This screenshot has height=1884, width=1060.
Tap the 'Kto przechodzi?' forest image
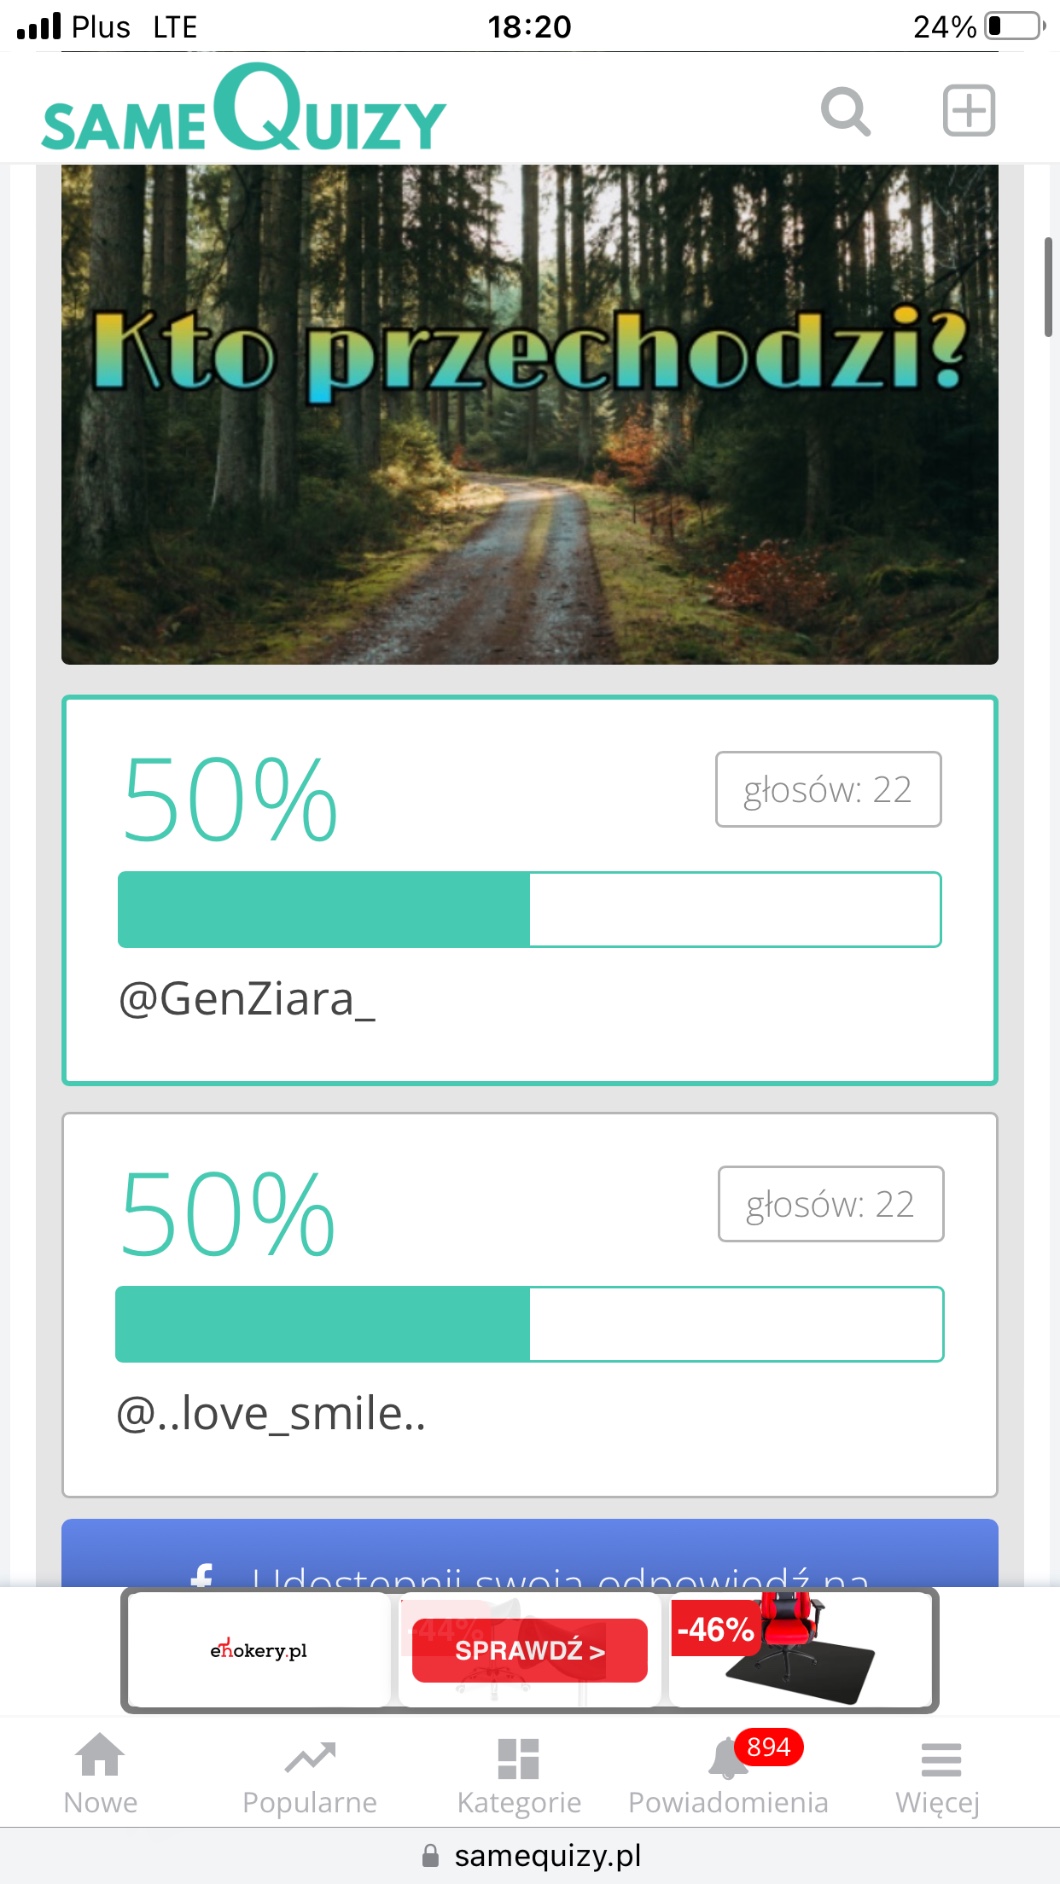pos(530,414)
